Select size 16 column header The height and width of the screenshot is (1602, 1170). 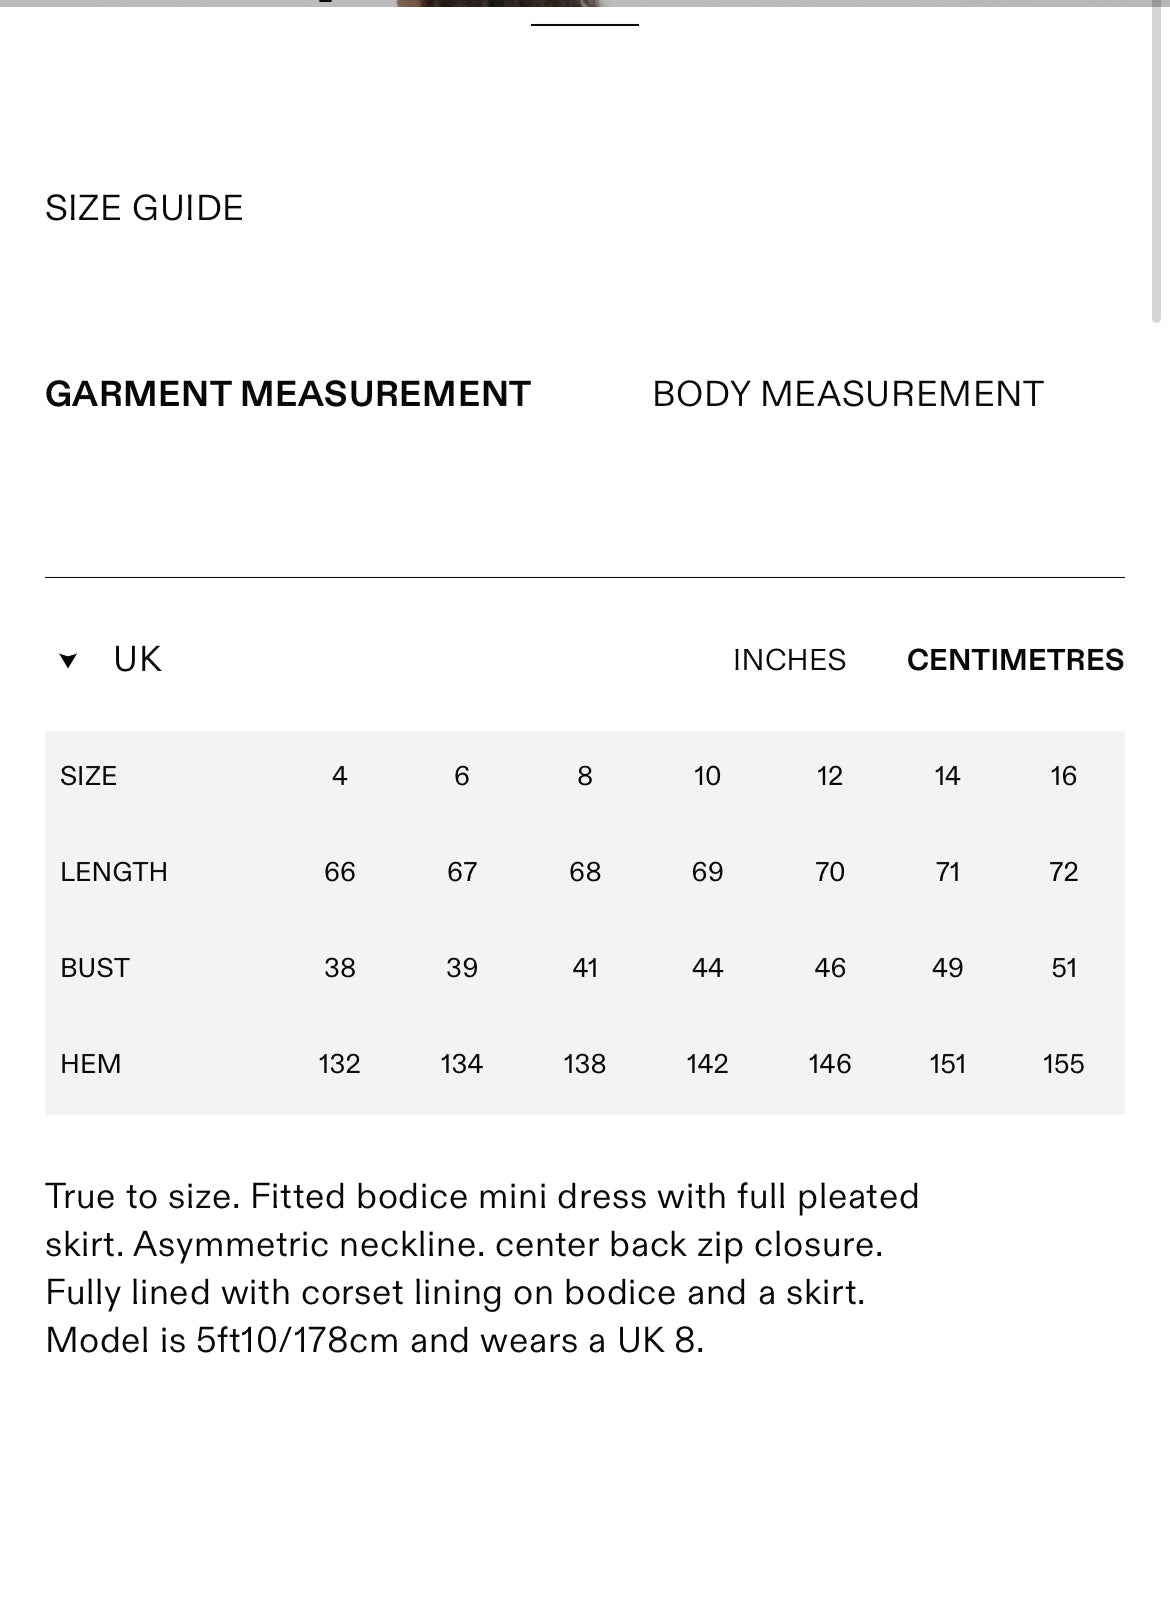click(x=1063, y=776)
